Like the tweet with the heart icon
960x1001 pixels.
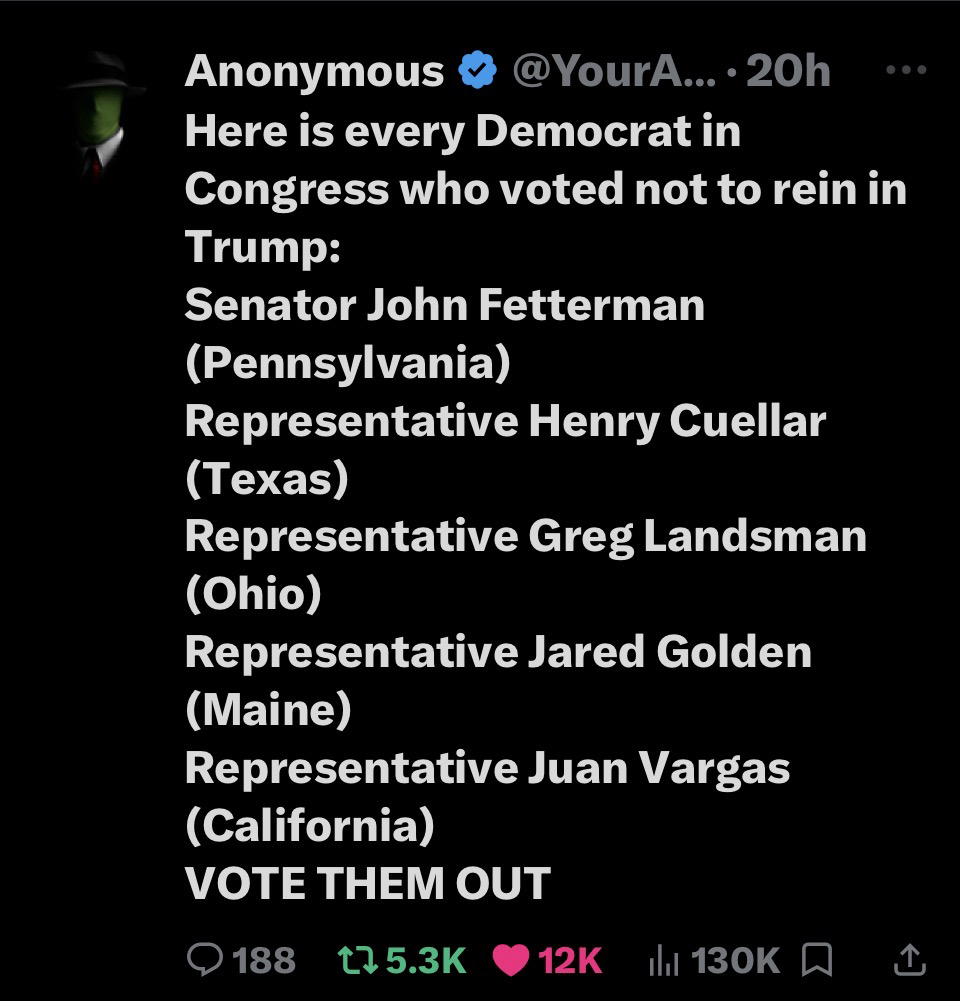tap(510, 960)
